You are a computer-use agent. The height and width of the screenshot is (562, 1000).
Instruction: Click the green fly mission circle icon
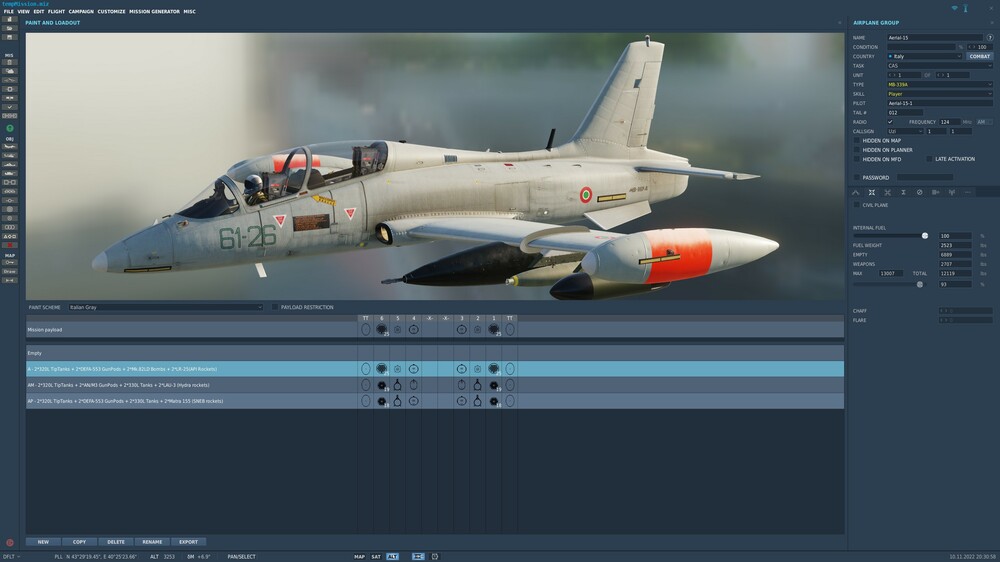click(x=10, y=128)
